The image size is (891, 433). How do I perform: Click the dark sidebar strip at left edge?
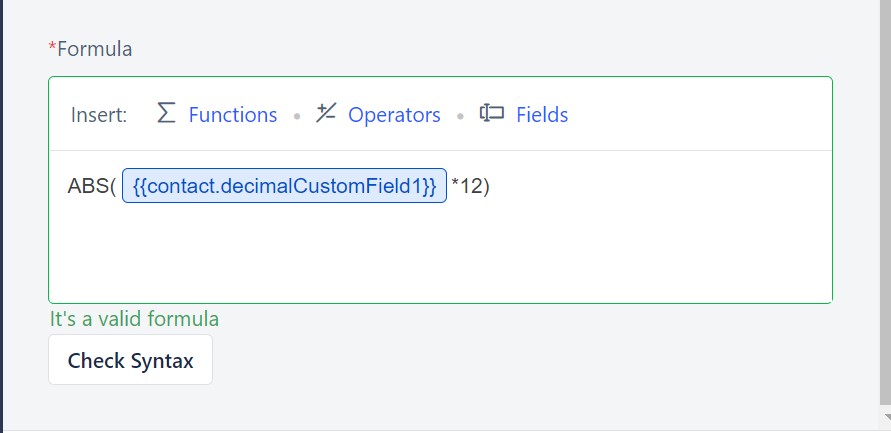point(1,216)
